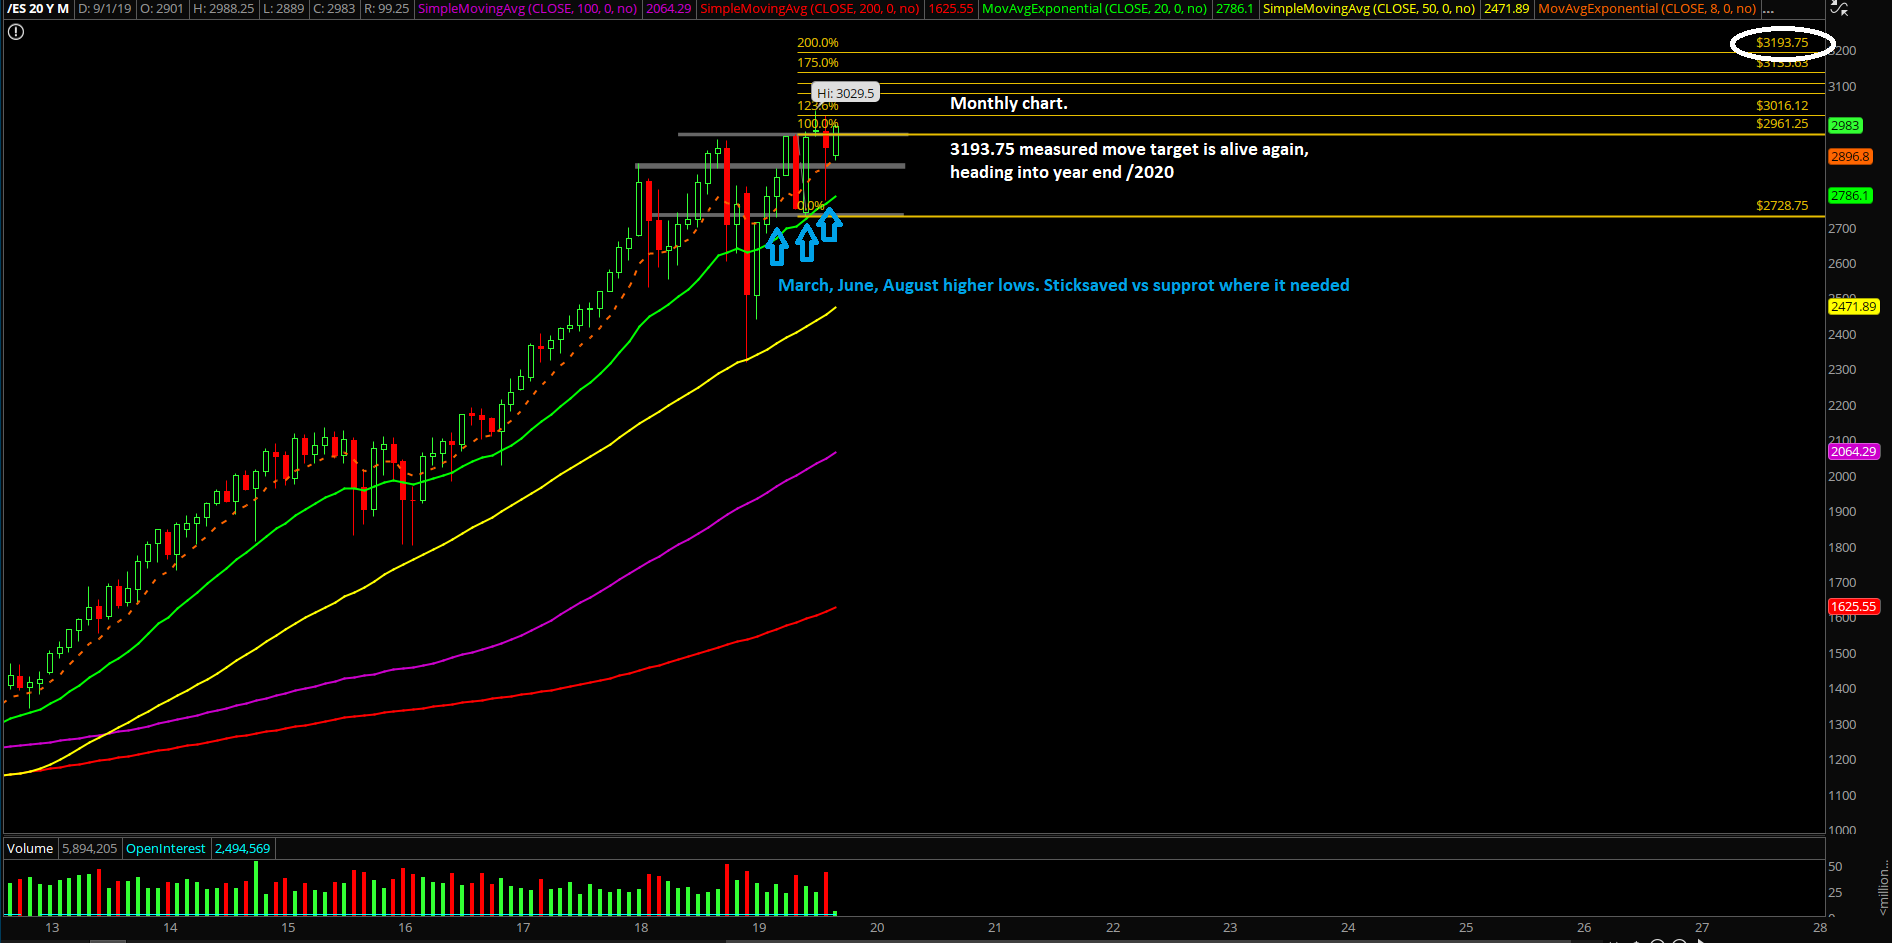Select the 2471.89 value in header
Viewport: 1892px width, 943px height.
[1506, 9]
